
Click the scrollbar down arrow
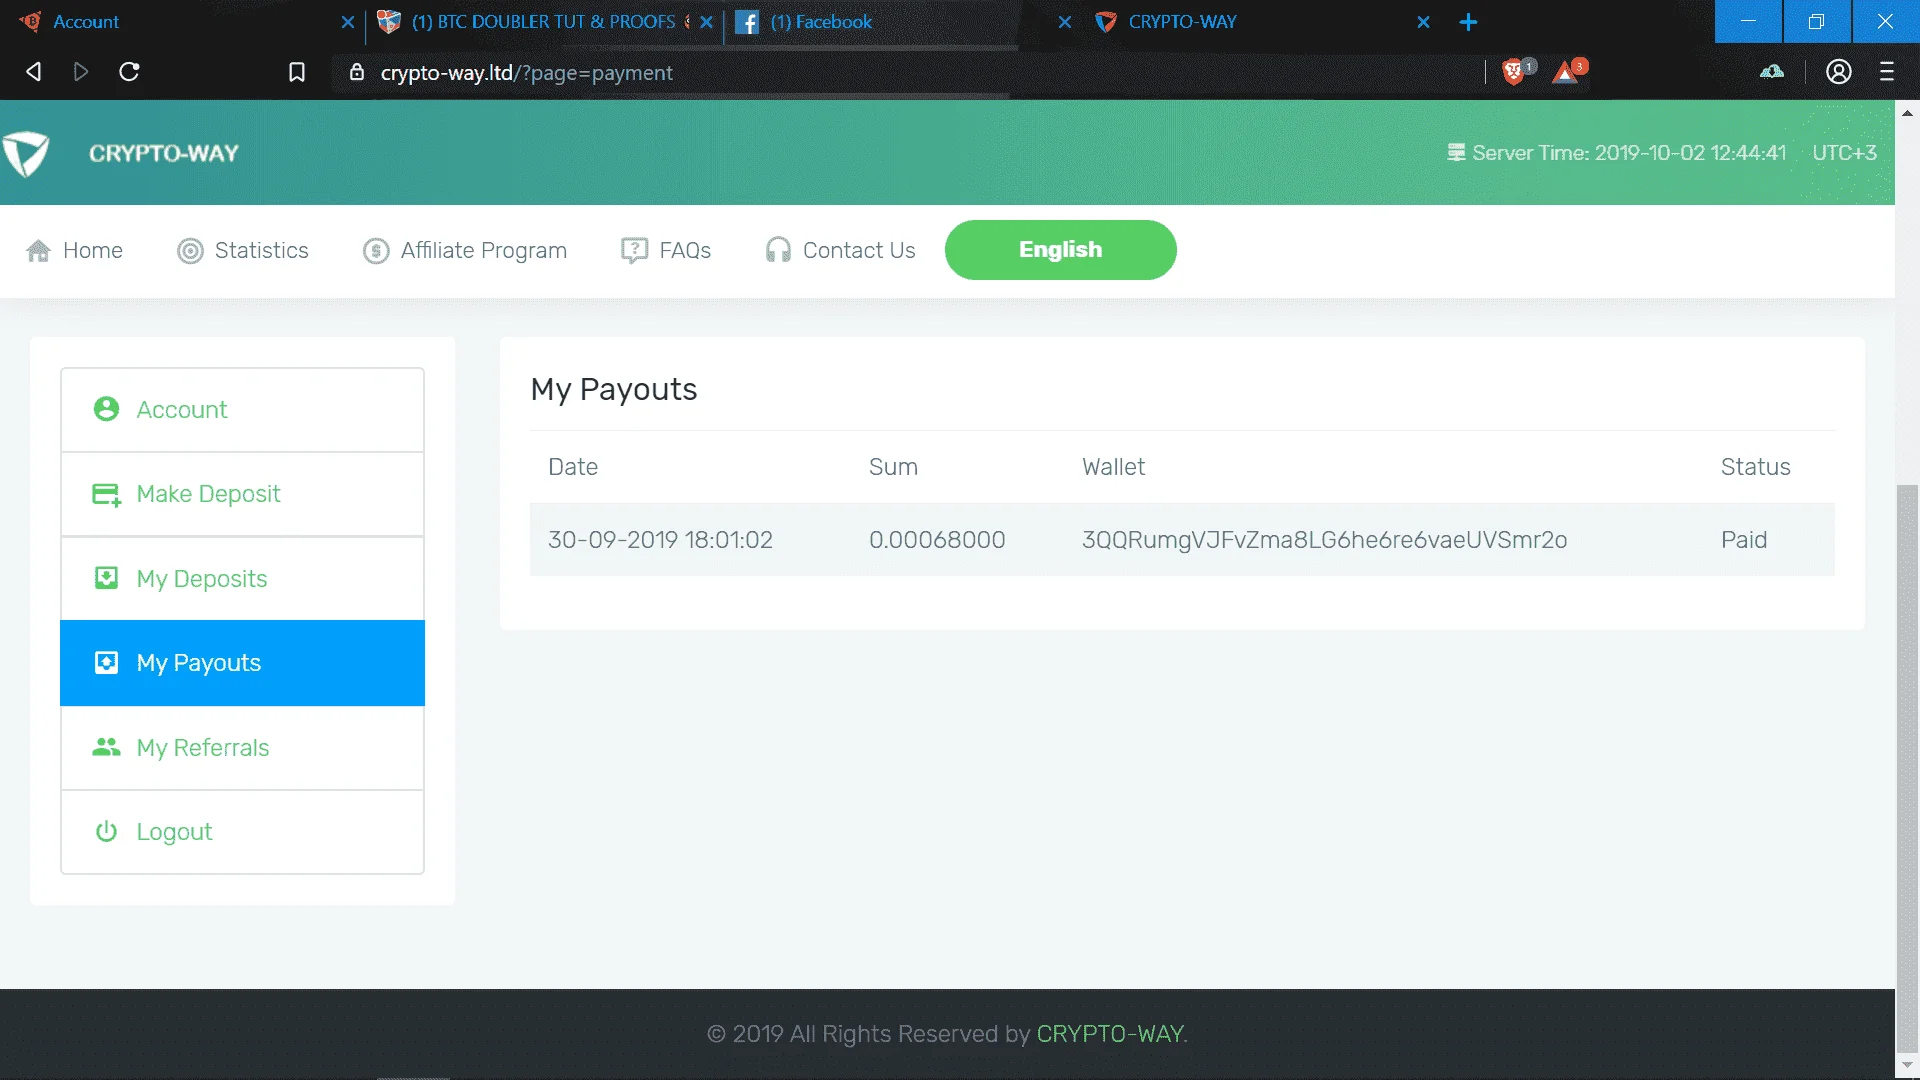tap(1907, 1066)
